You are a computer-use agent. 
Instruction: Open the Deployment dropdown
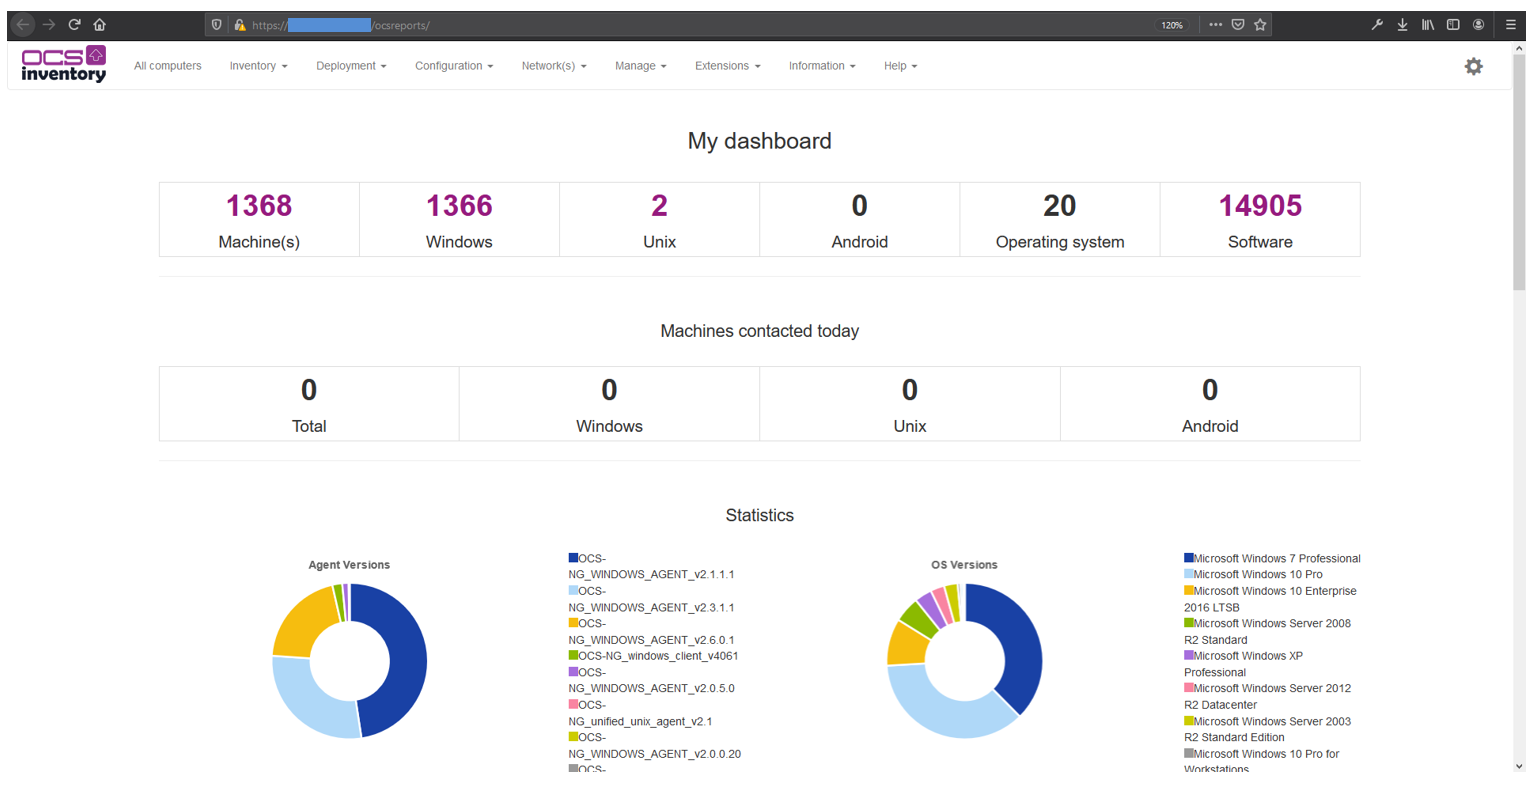351,66
